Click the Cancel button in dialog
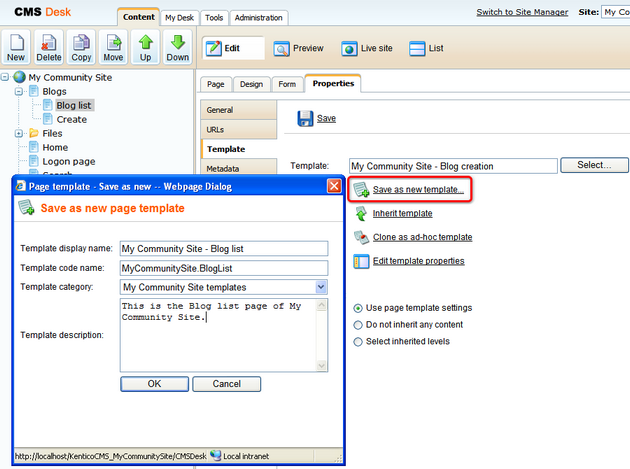630x469 pixels. tap(227, 384)
